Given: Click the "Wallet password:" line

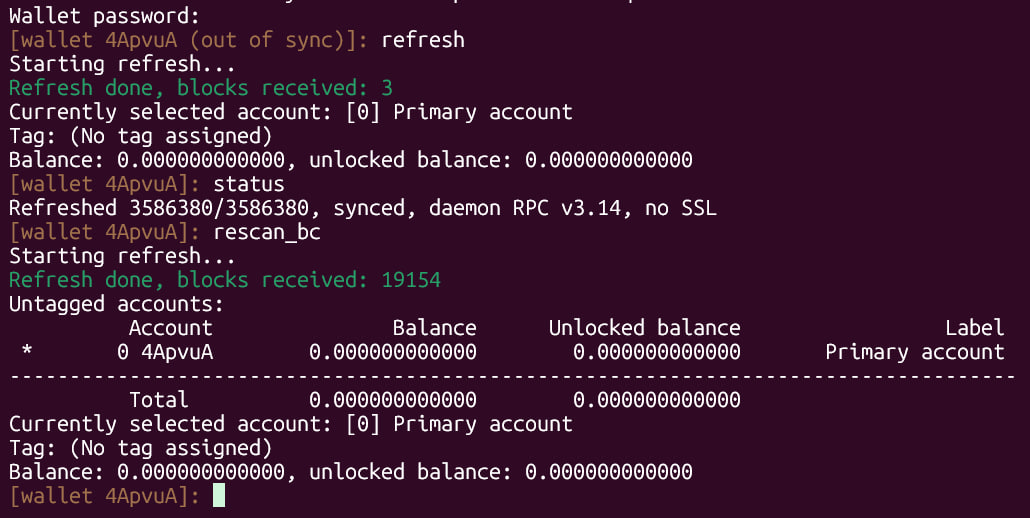Looking at the screenshot, I should tap(104, 16).
